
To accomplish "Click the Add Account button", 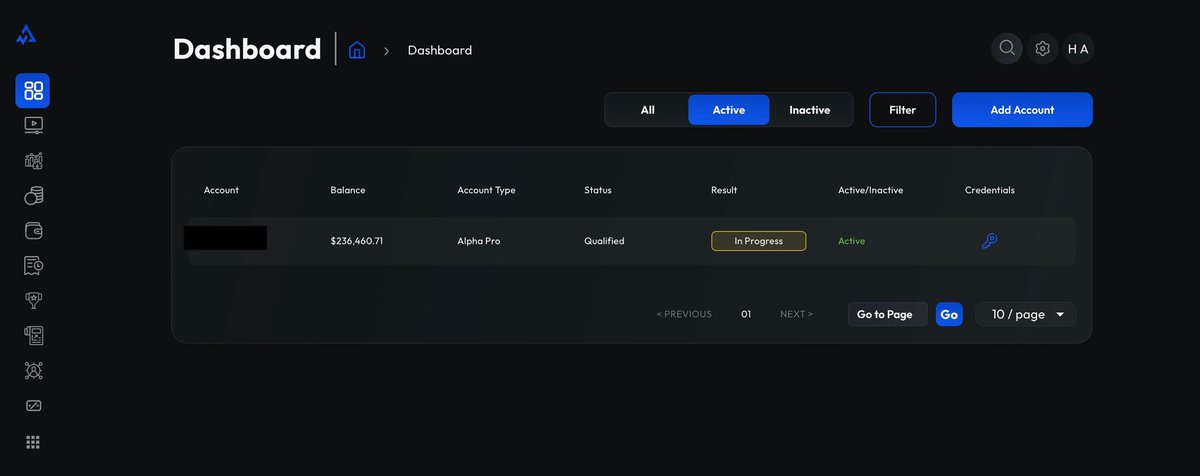I will coord(1022,110).
